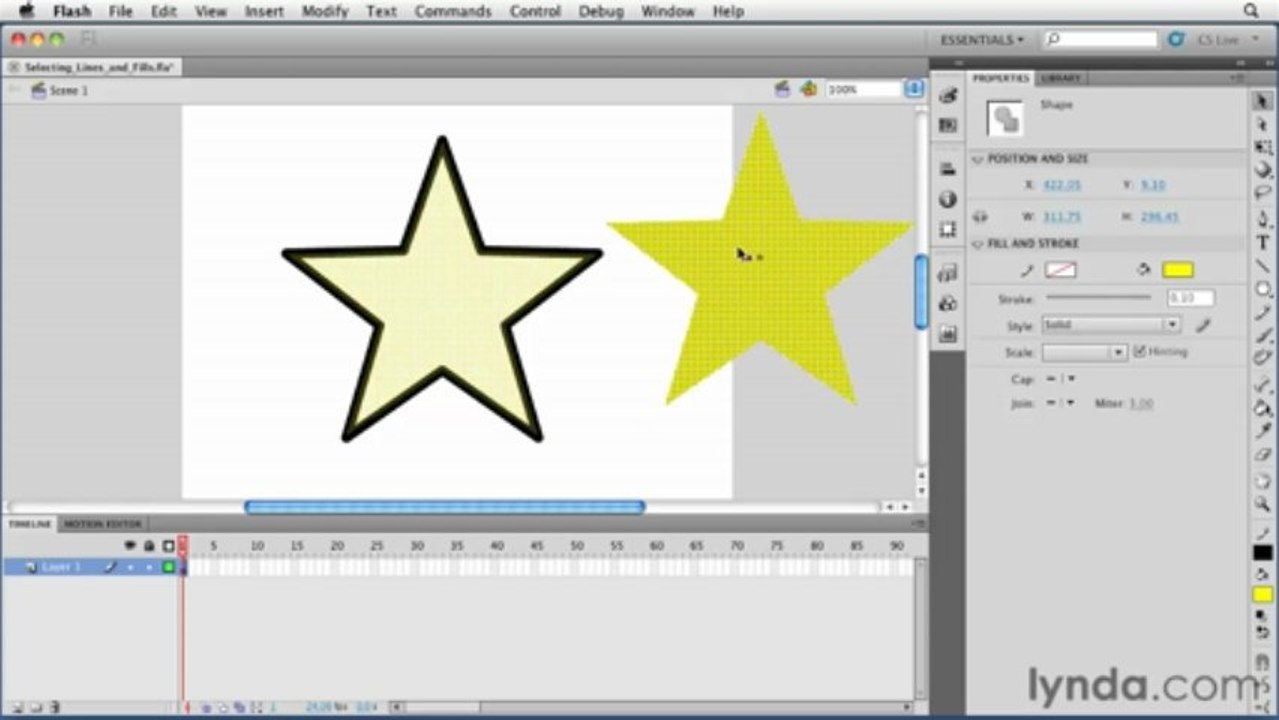Image resolution: width=1279 pixels, height=720 pixels.
Task: Toggle Onion Skin button in timeline
Action: coord(207,707)
